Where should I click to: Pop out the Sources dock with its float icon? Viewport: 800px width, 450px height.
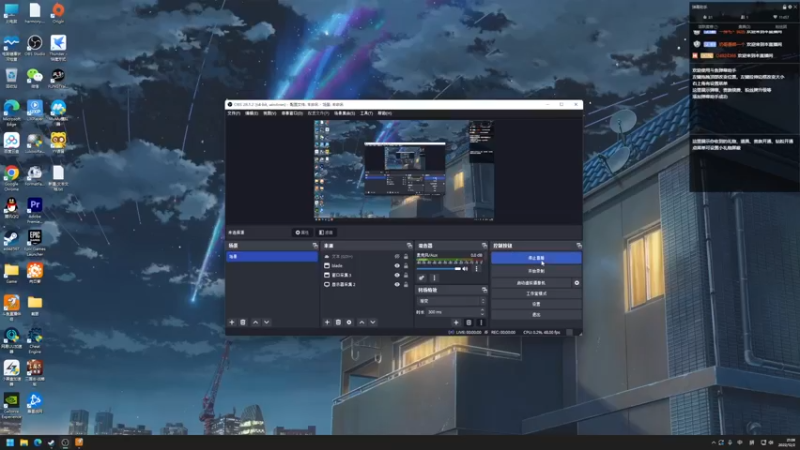(409, 246)
